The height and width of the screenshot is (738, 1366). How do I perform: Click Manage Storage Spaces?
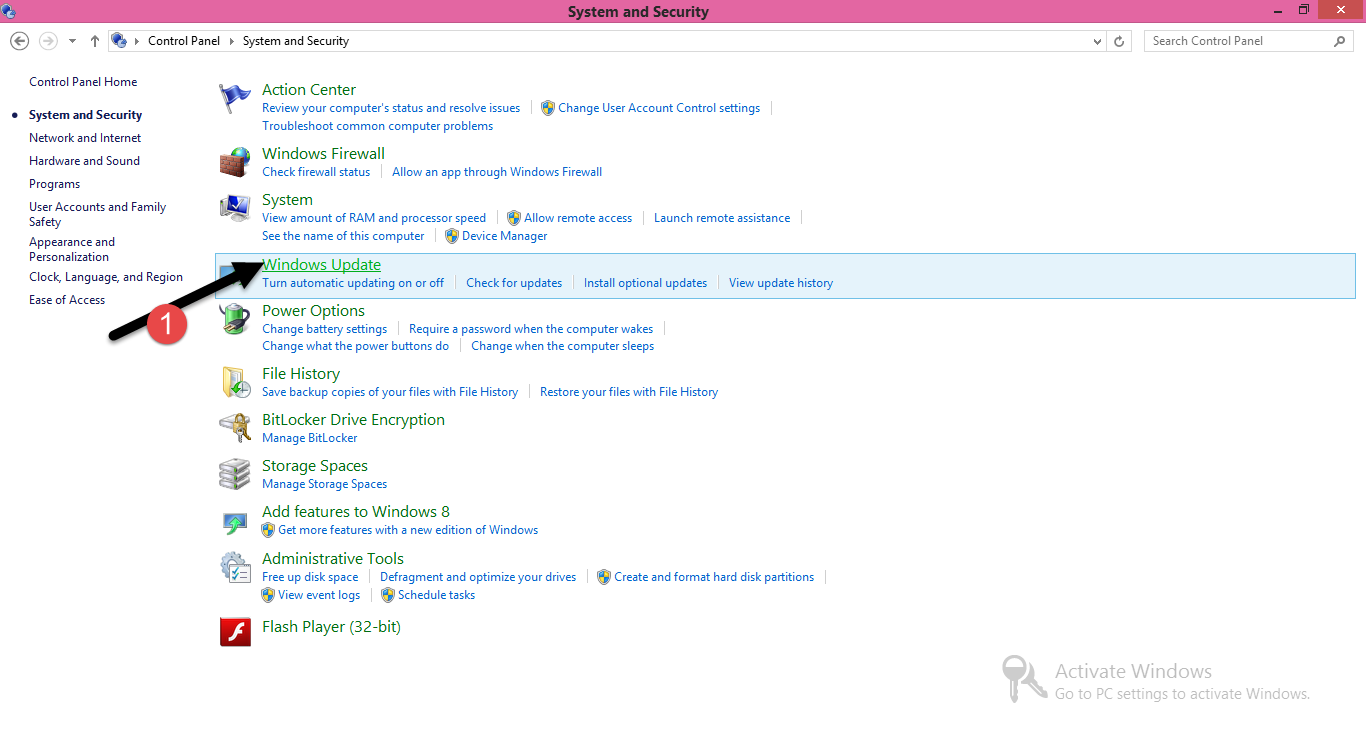(324, 484)
